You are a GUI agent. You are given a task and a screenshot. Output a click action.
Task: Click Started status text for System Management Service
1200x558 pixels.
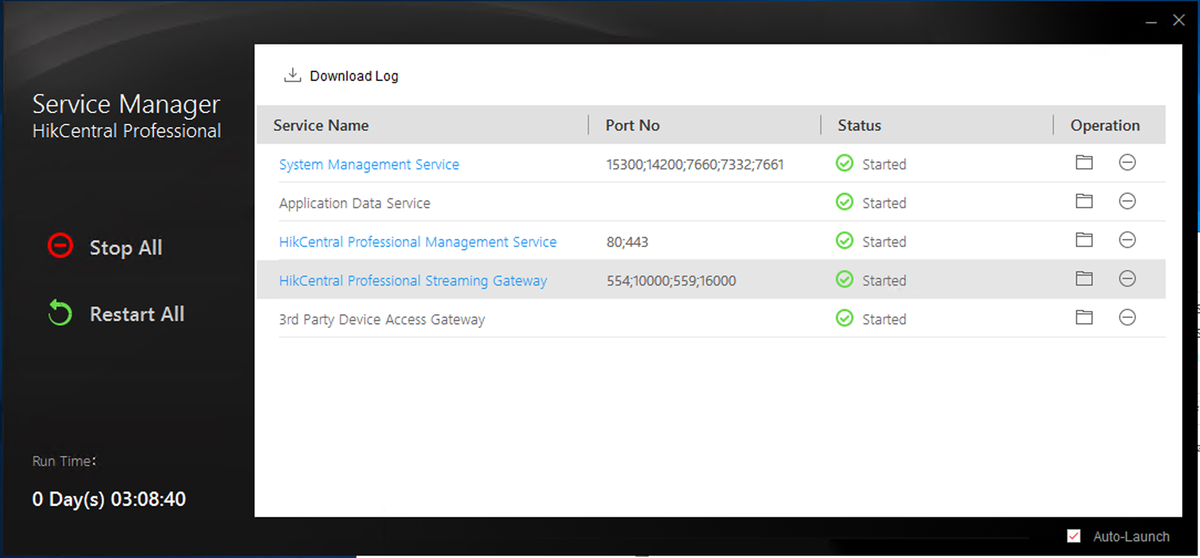pos(884,164)
